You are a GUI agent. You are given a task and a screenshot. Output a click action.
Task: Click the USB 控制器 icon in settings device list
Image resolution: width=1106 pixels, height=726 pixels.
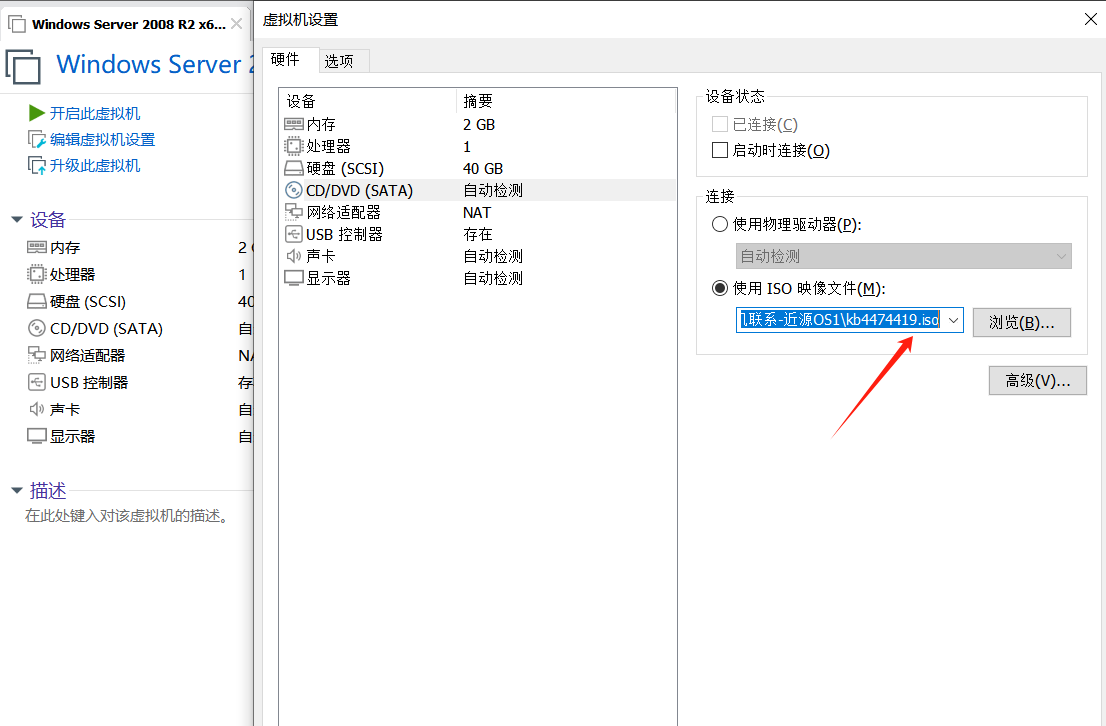(x=293, y=234)
